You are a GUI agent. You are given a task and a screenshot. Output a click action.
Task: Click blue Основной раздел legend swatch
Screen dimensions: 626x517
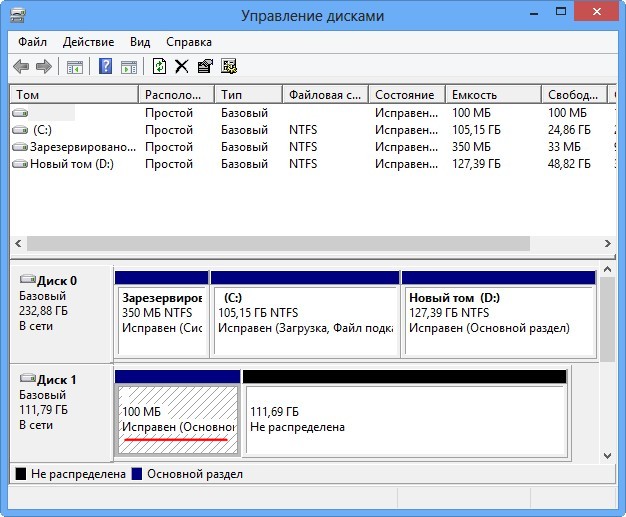pos(137,474)
